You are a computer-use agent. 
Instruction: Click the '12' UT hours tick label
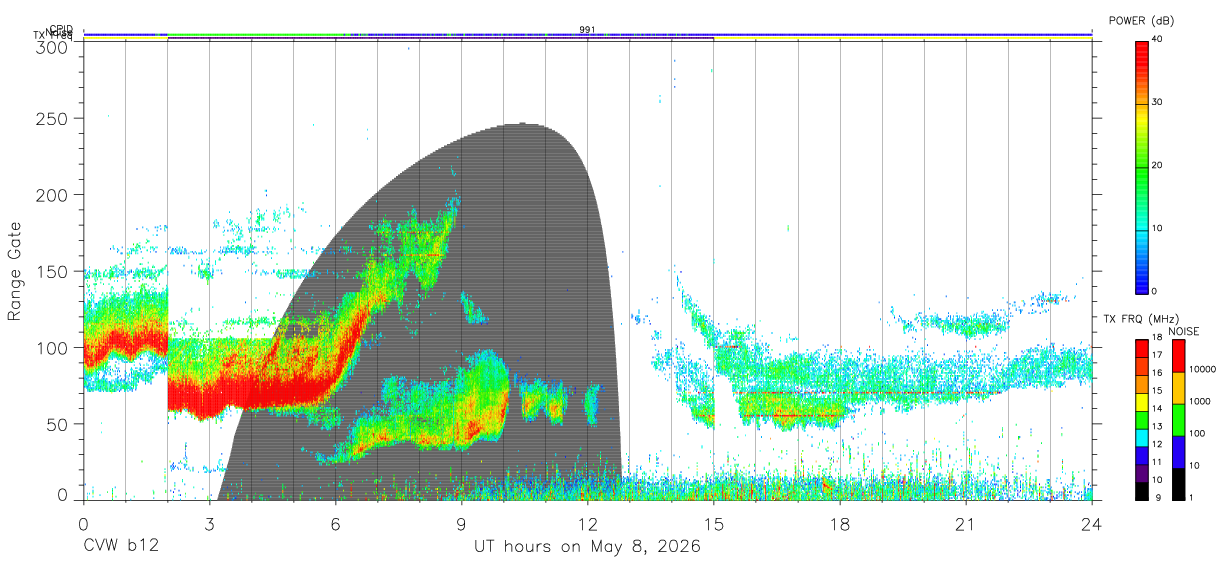[588, 524]
